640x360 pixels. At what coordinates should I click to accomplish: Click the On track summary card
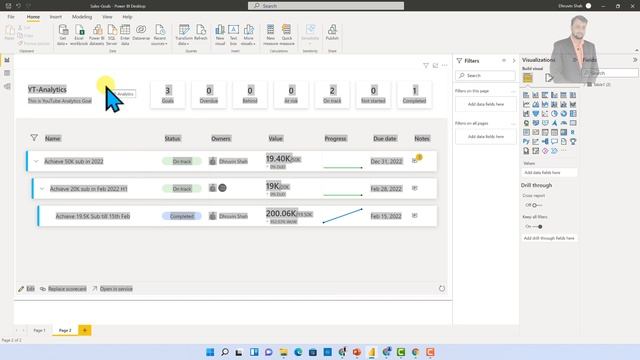click(332, 95)
